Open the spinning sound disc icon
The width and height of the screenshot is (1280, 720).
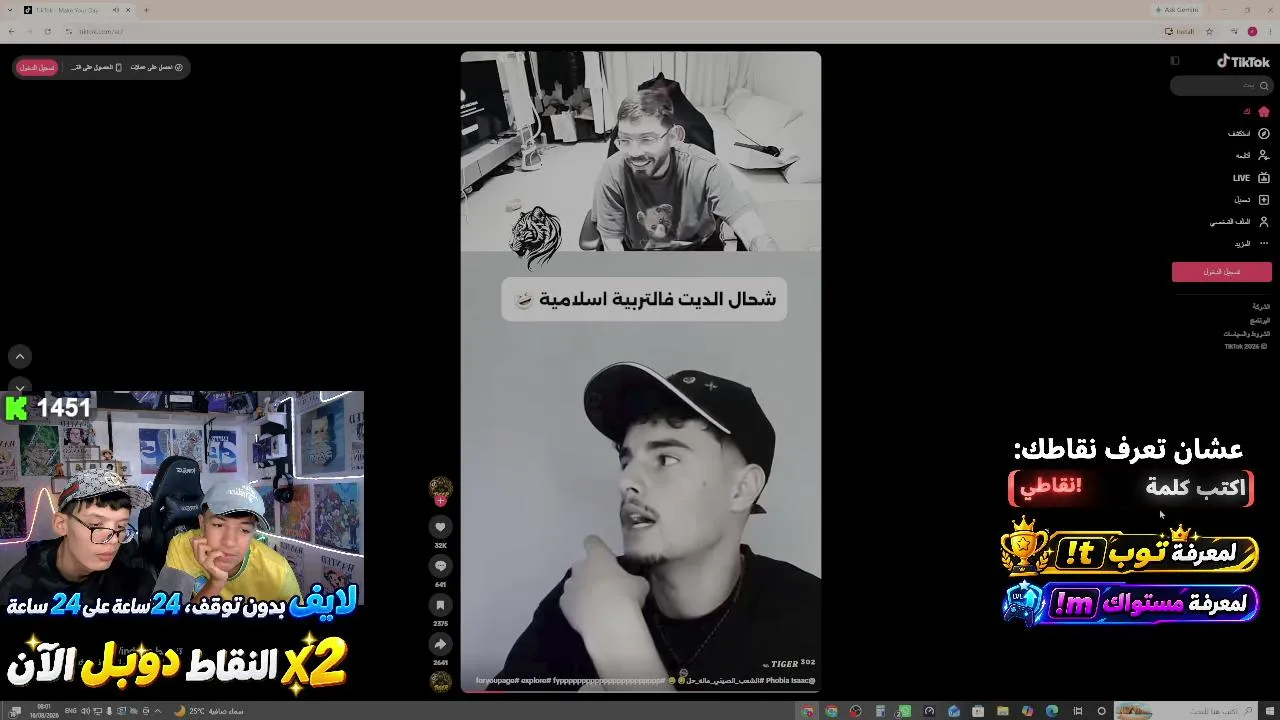pyautogui.click(x=440, y=682)
